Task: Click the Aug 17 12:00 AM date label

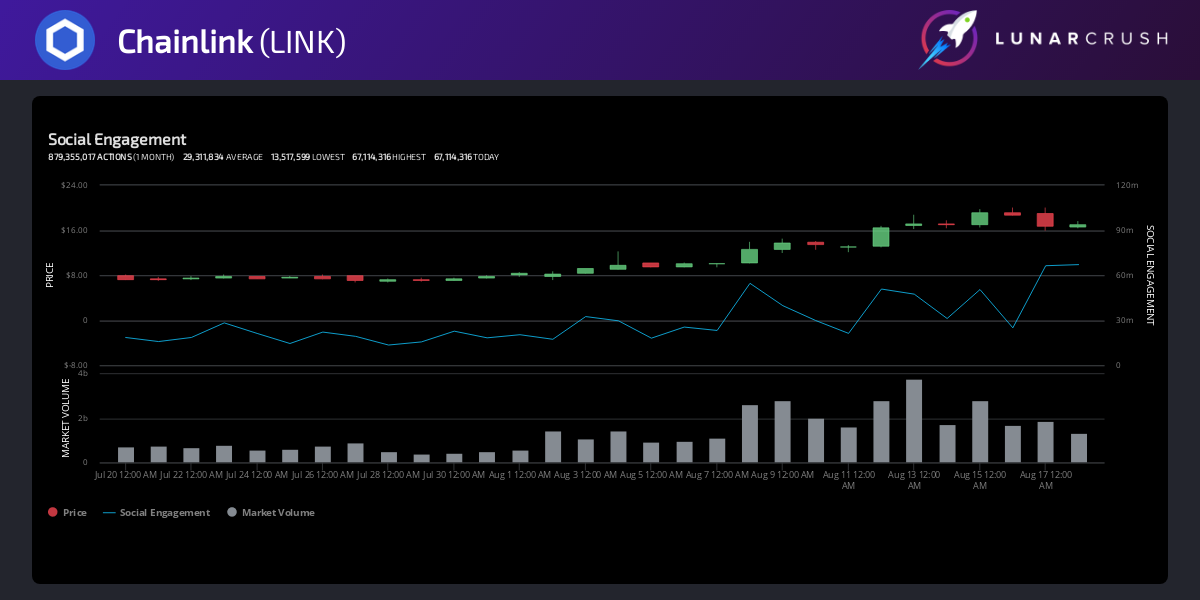Action: pyautogui.click(x=1046, y=479)
